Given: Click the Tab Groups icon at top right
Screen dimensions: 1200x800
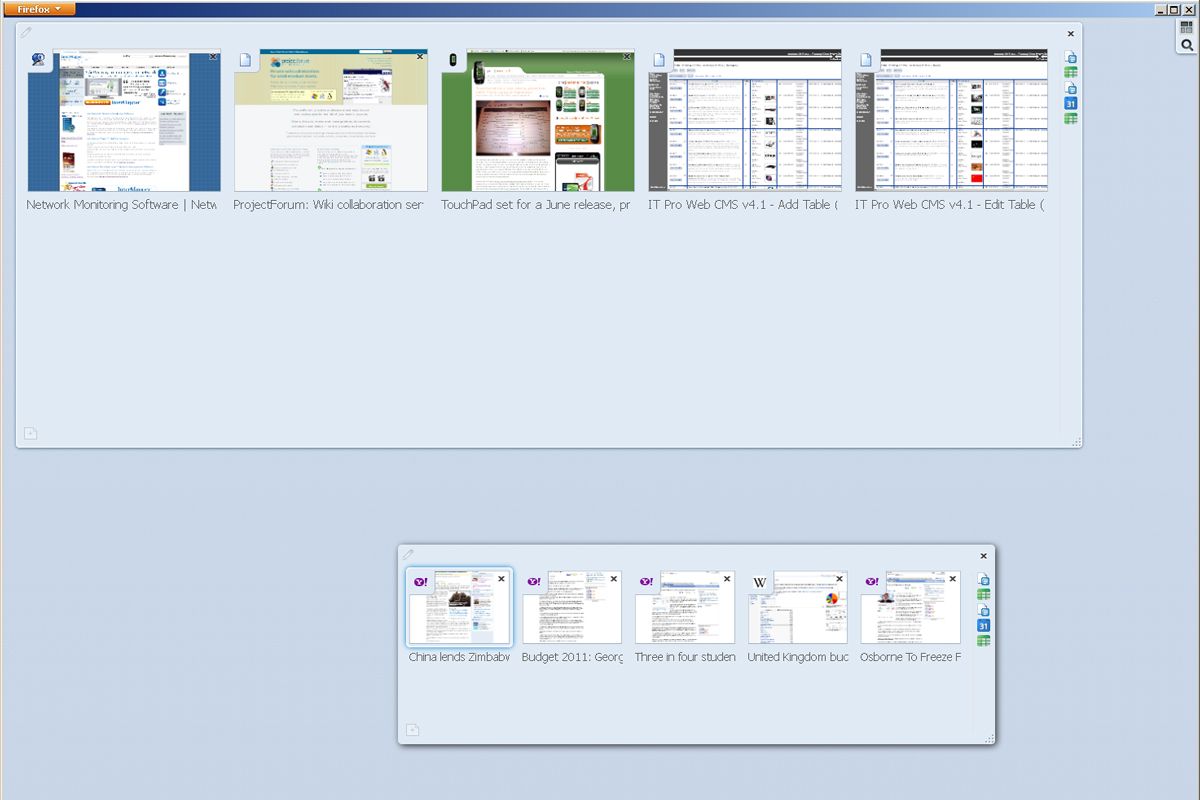Looking at the screenshot, I should pyautogui.click(x=1187, y=28).
